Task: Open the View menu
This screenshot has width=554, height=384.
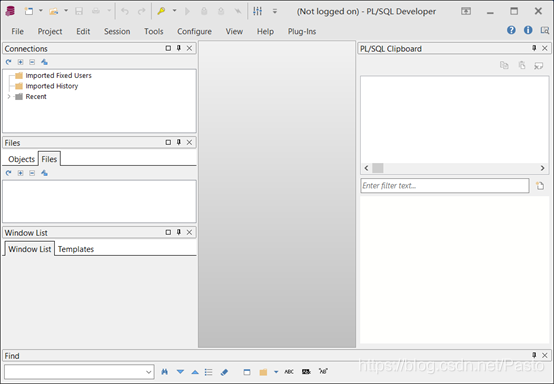Action: point(234,31)
